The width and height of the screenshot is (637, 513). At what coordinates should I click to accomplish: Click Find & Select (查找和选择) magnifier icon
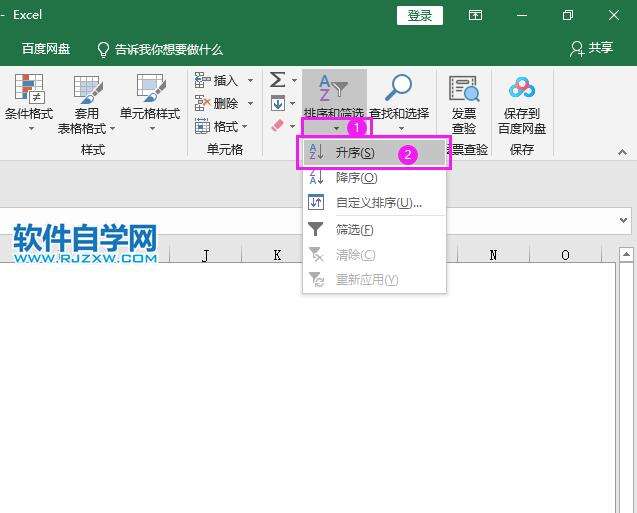[x=399, y=87]
